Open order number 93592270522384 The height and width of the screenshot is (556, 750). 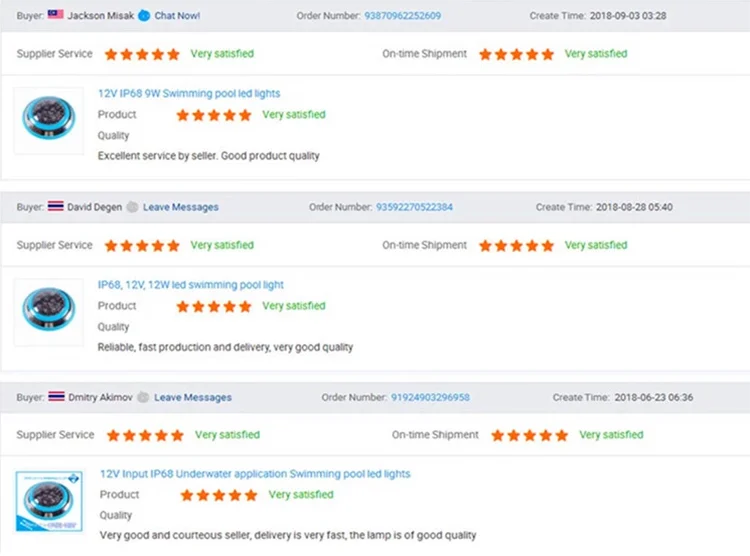pyautogui.click(x=414, y=207)
